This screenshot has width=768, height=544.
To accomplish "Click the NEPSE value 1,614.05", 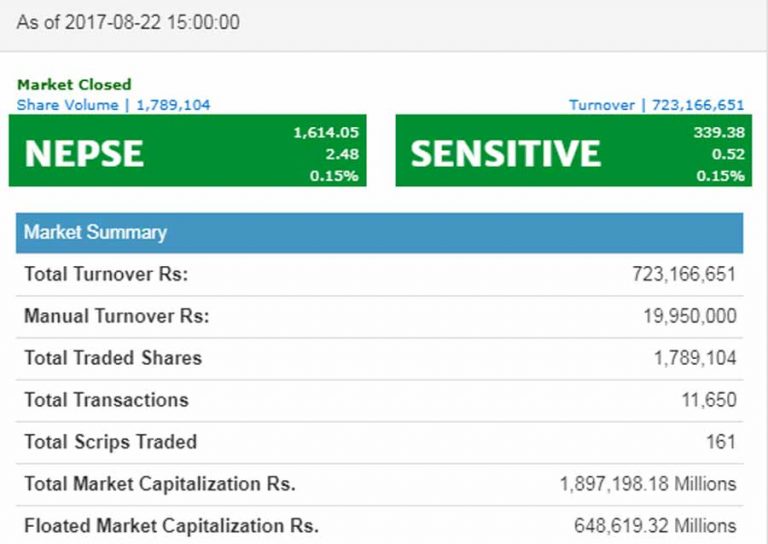I will 326,133.
